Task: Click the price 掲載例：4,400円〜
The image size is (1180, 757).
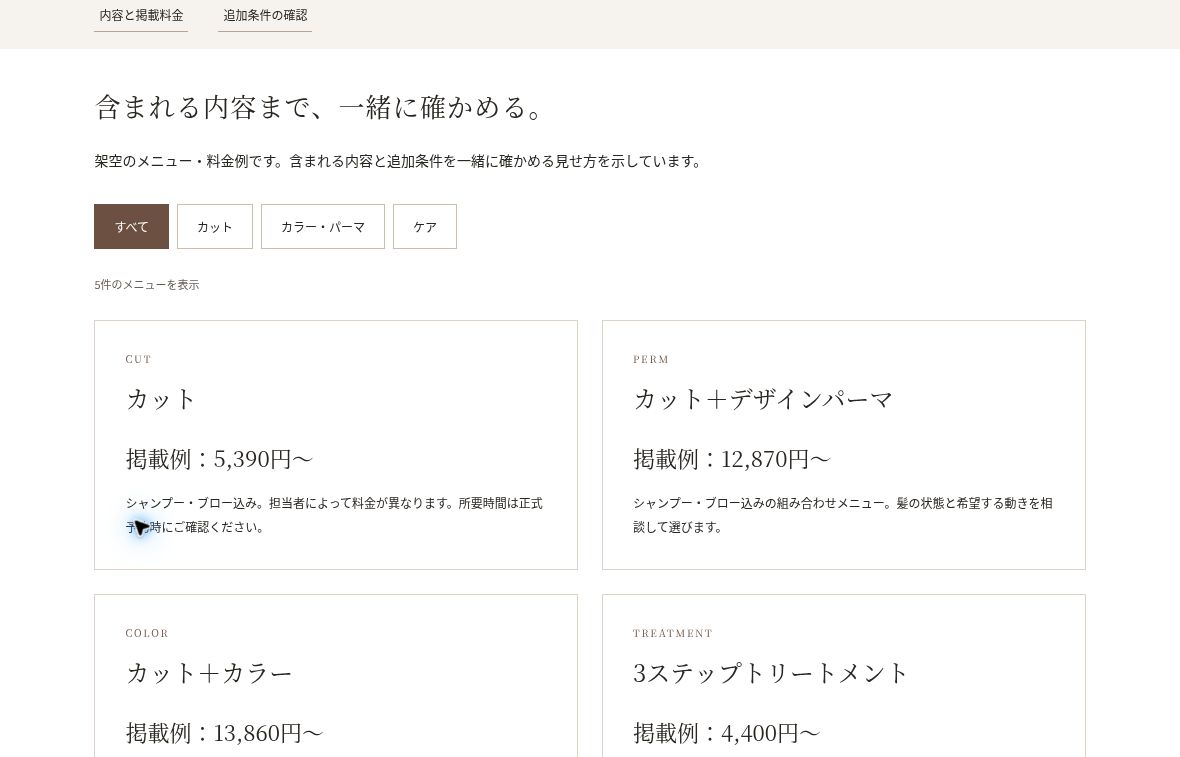Action: 726,733
